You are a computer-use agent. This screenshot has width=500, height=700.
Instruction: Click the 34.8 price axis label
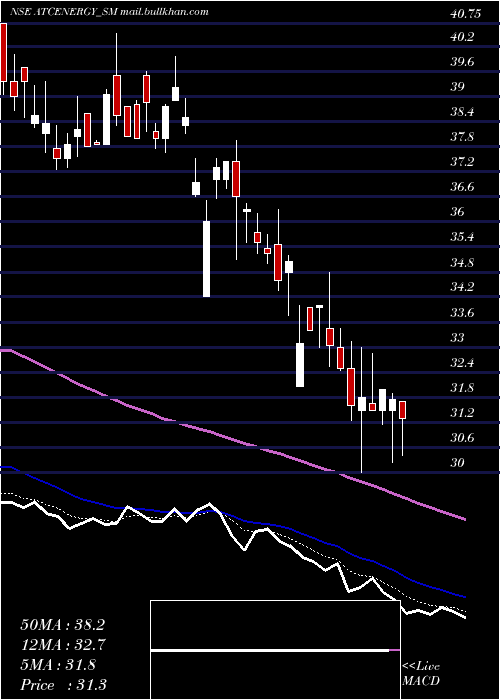coord(462,262)
